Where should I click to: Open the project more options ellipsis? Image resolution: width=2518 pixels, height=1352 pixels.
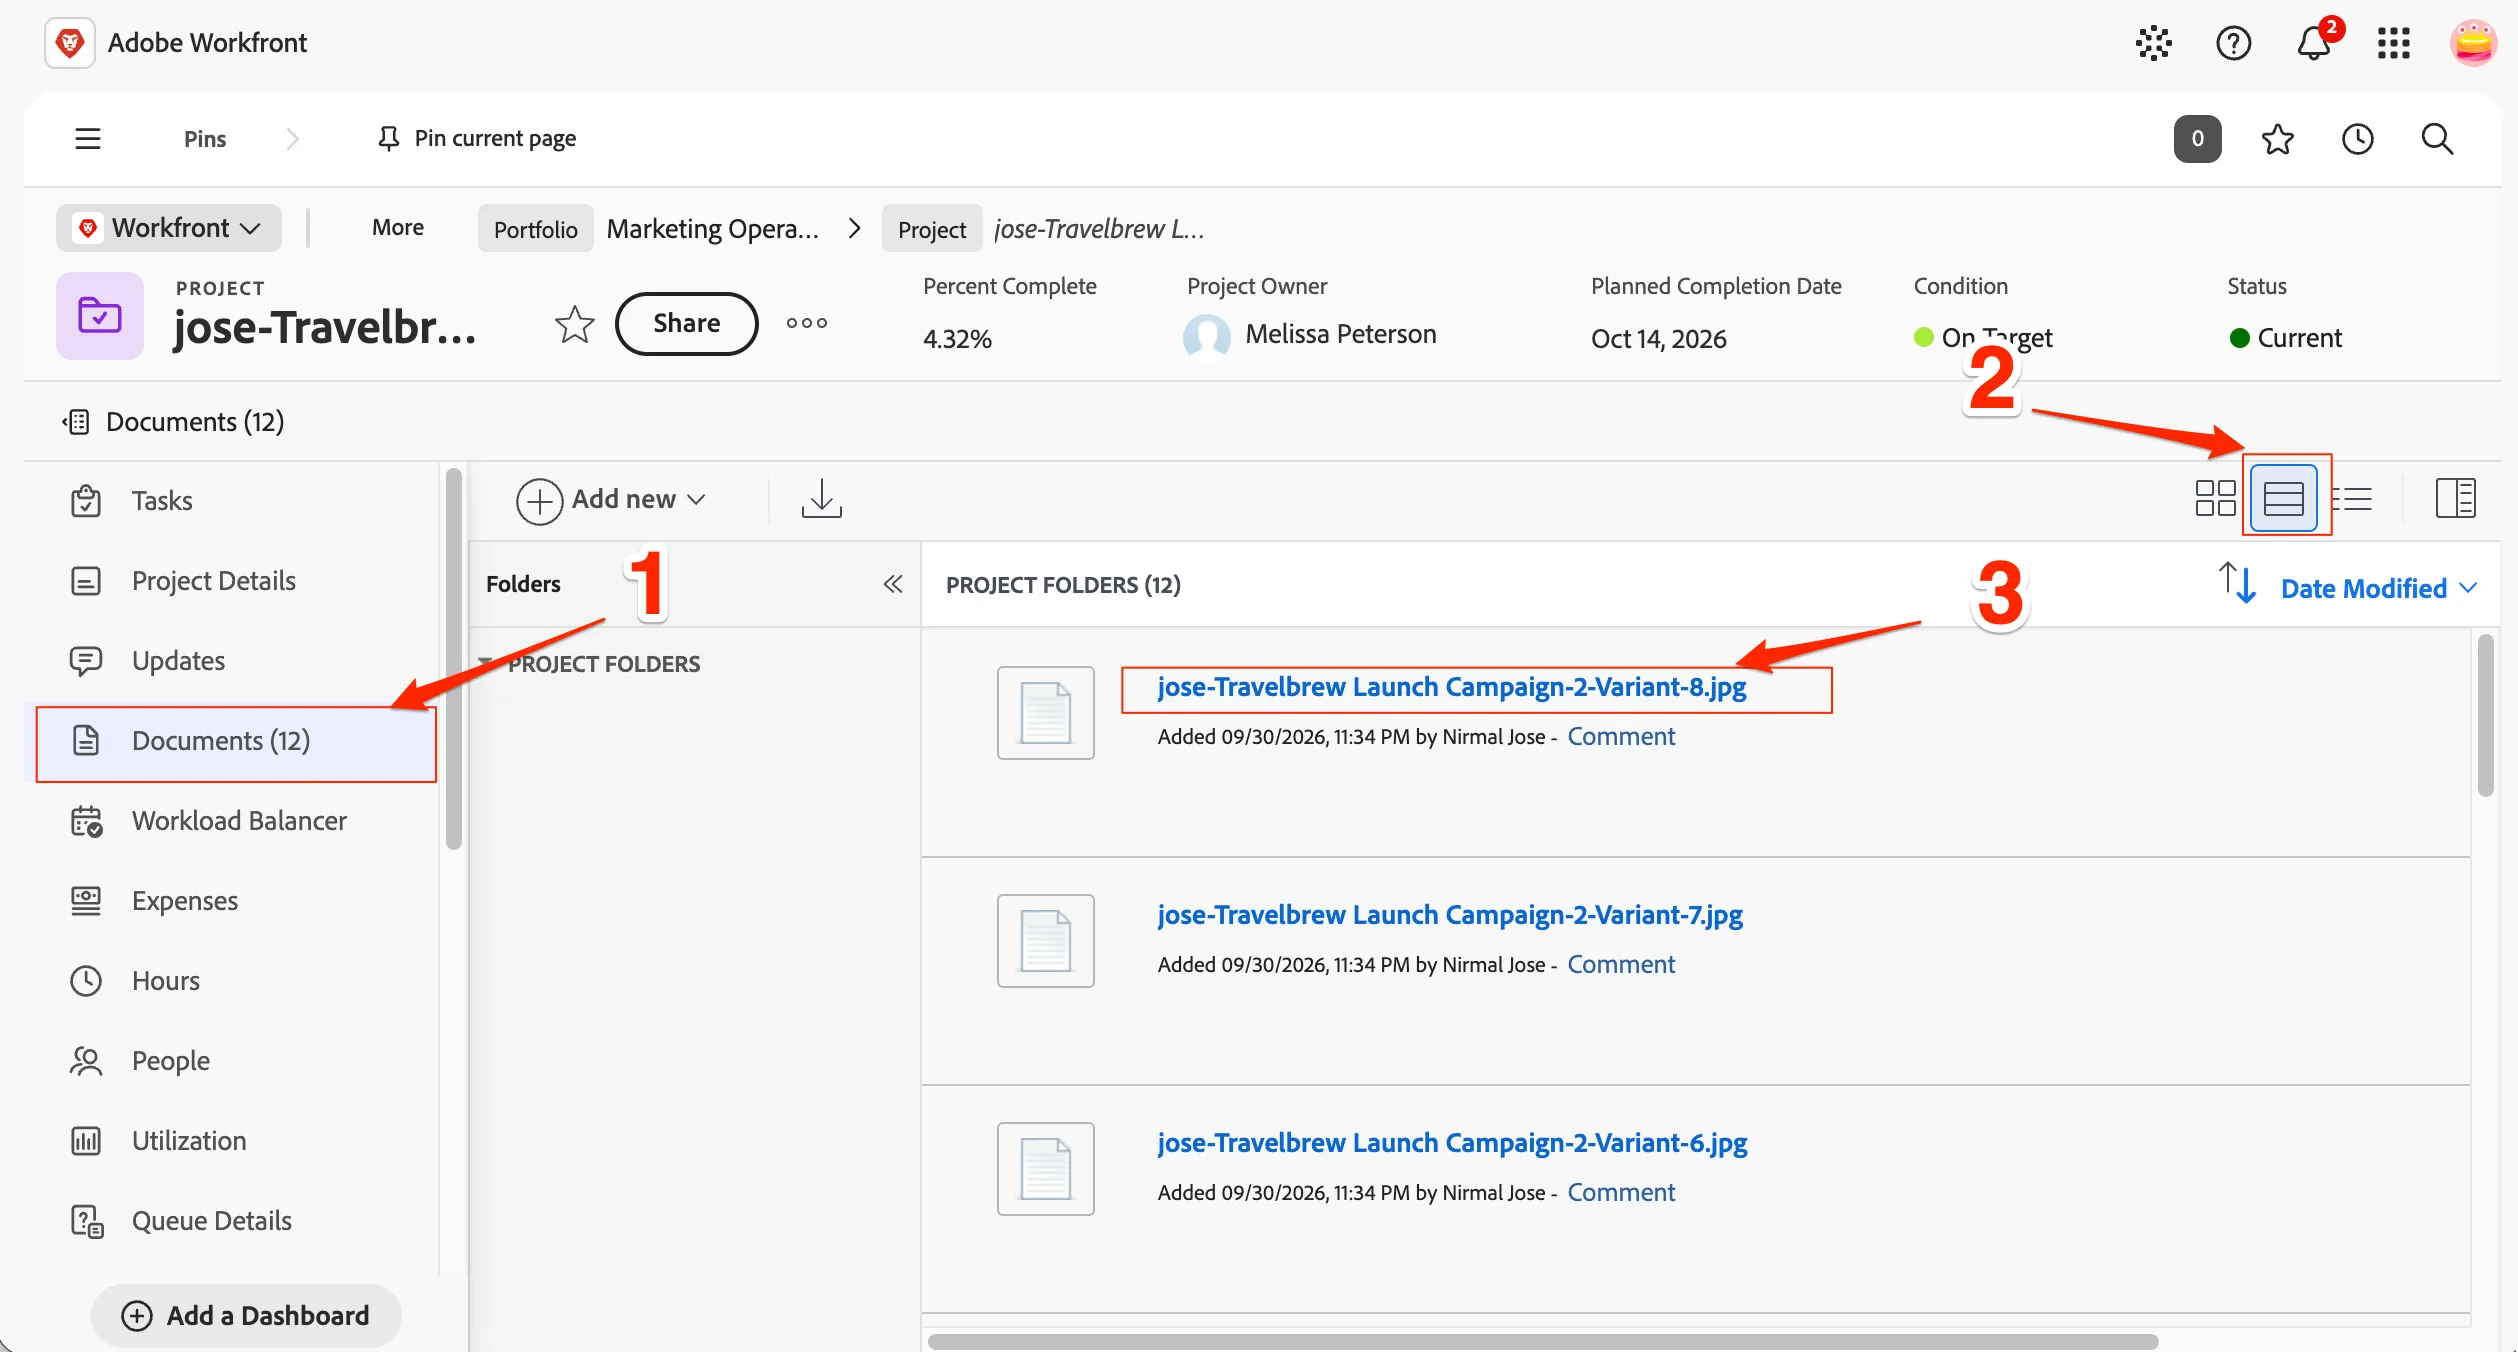pos(806,323)
